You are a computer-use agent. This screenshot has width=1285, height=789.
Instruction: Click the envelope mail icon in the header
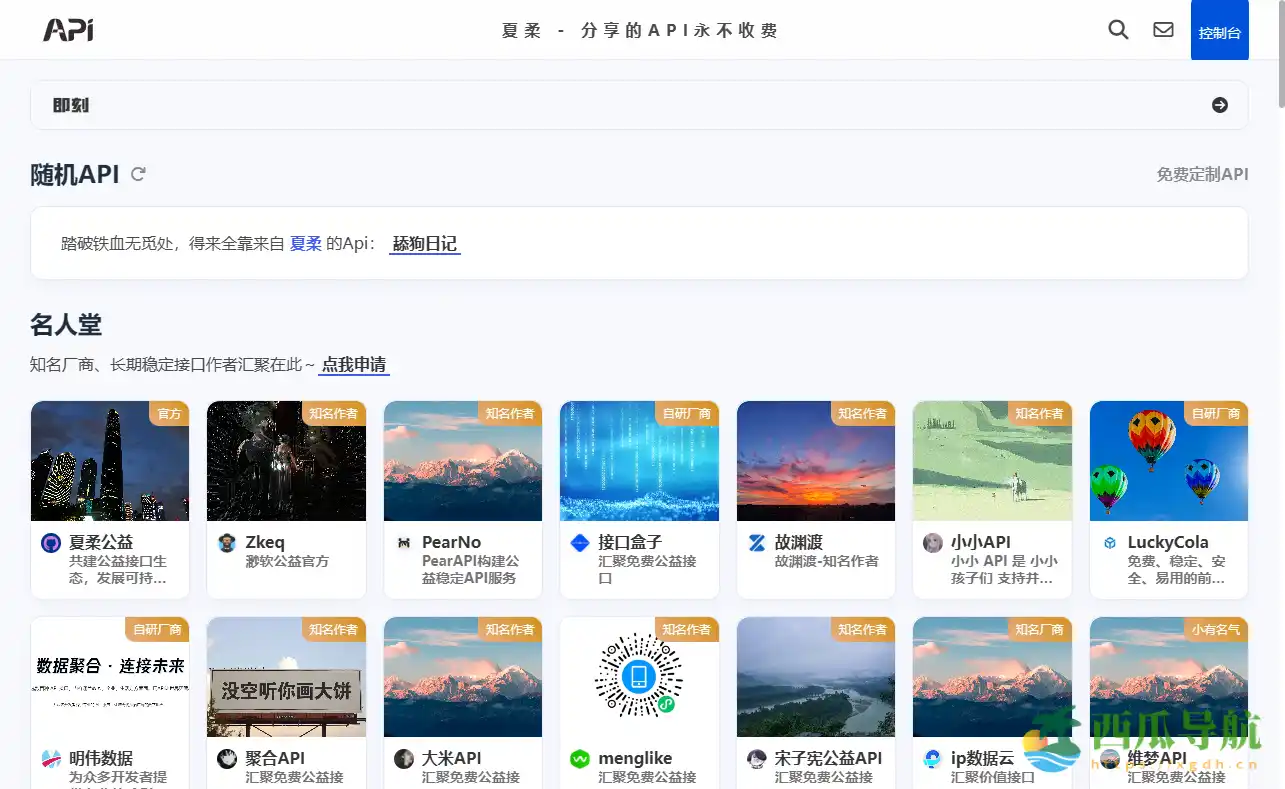click(x=1163, y=30)
